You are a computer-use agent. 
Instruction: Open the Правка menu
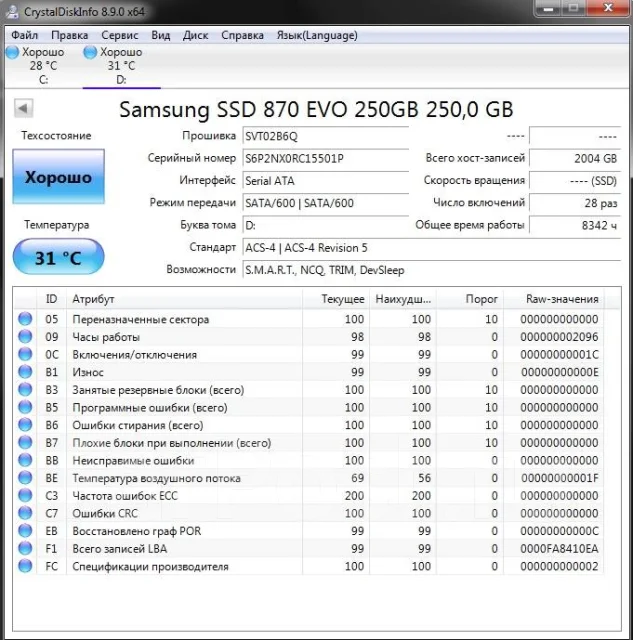click(69, 36)
